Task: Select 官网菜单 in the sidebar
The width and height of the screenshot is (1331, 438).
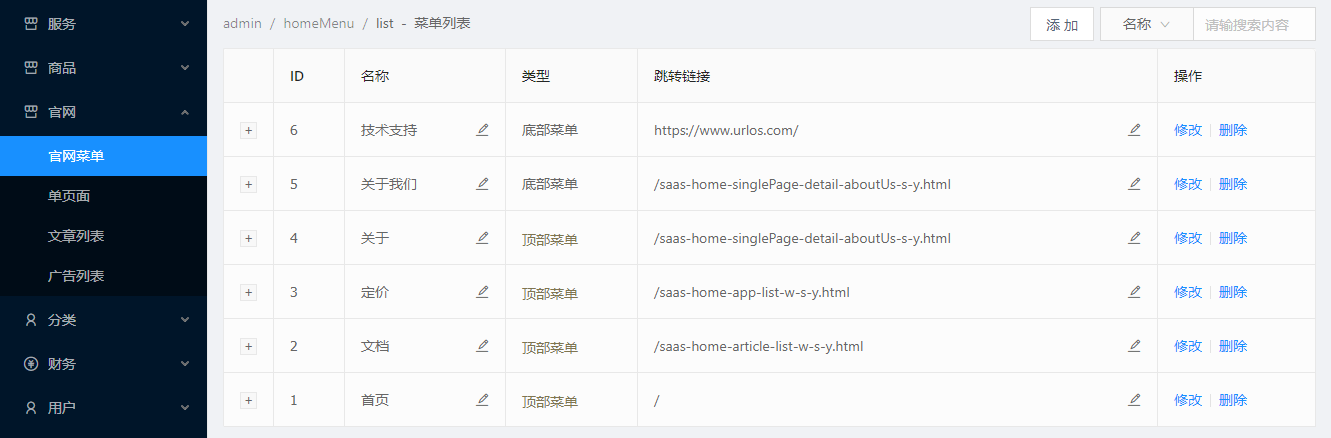Action: click(103, 156)
